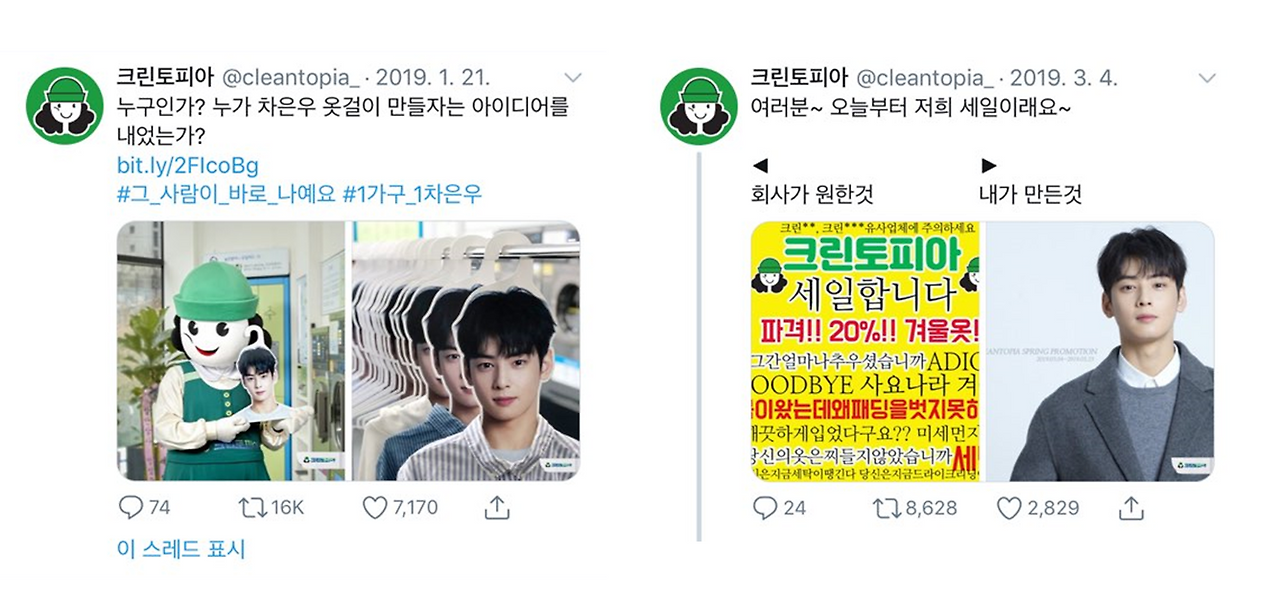The image size is (1280, 600).
Task: Open hashtag #1가구_1차은우
Action: pos(413,193)
